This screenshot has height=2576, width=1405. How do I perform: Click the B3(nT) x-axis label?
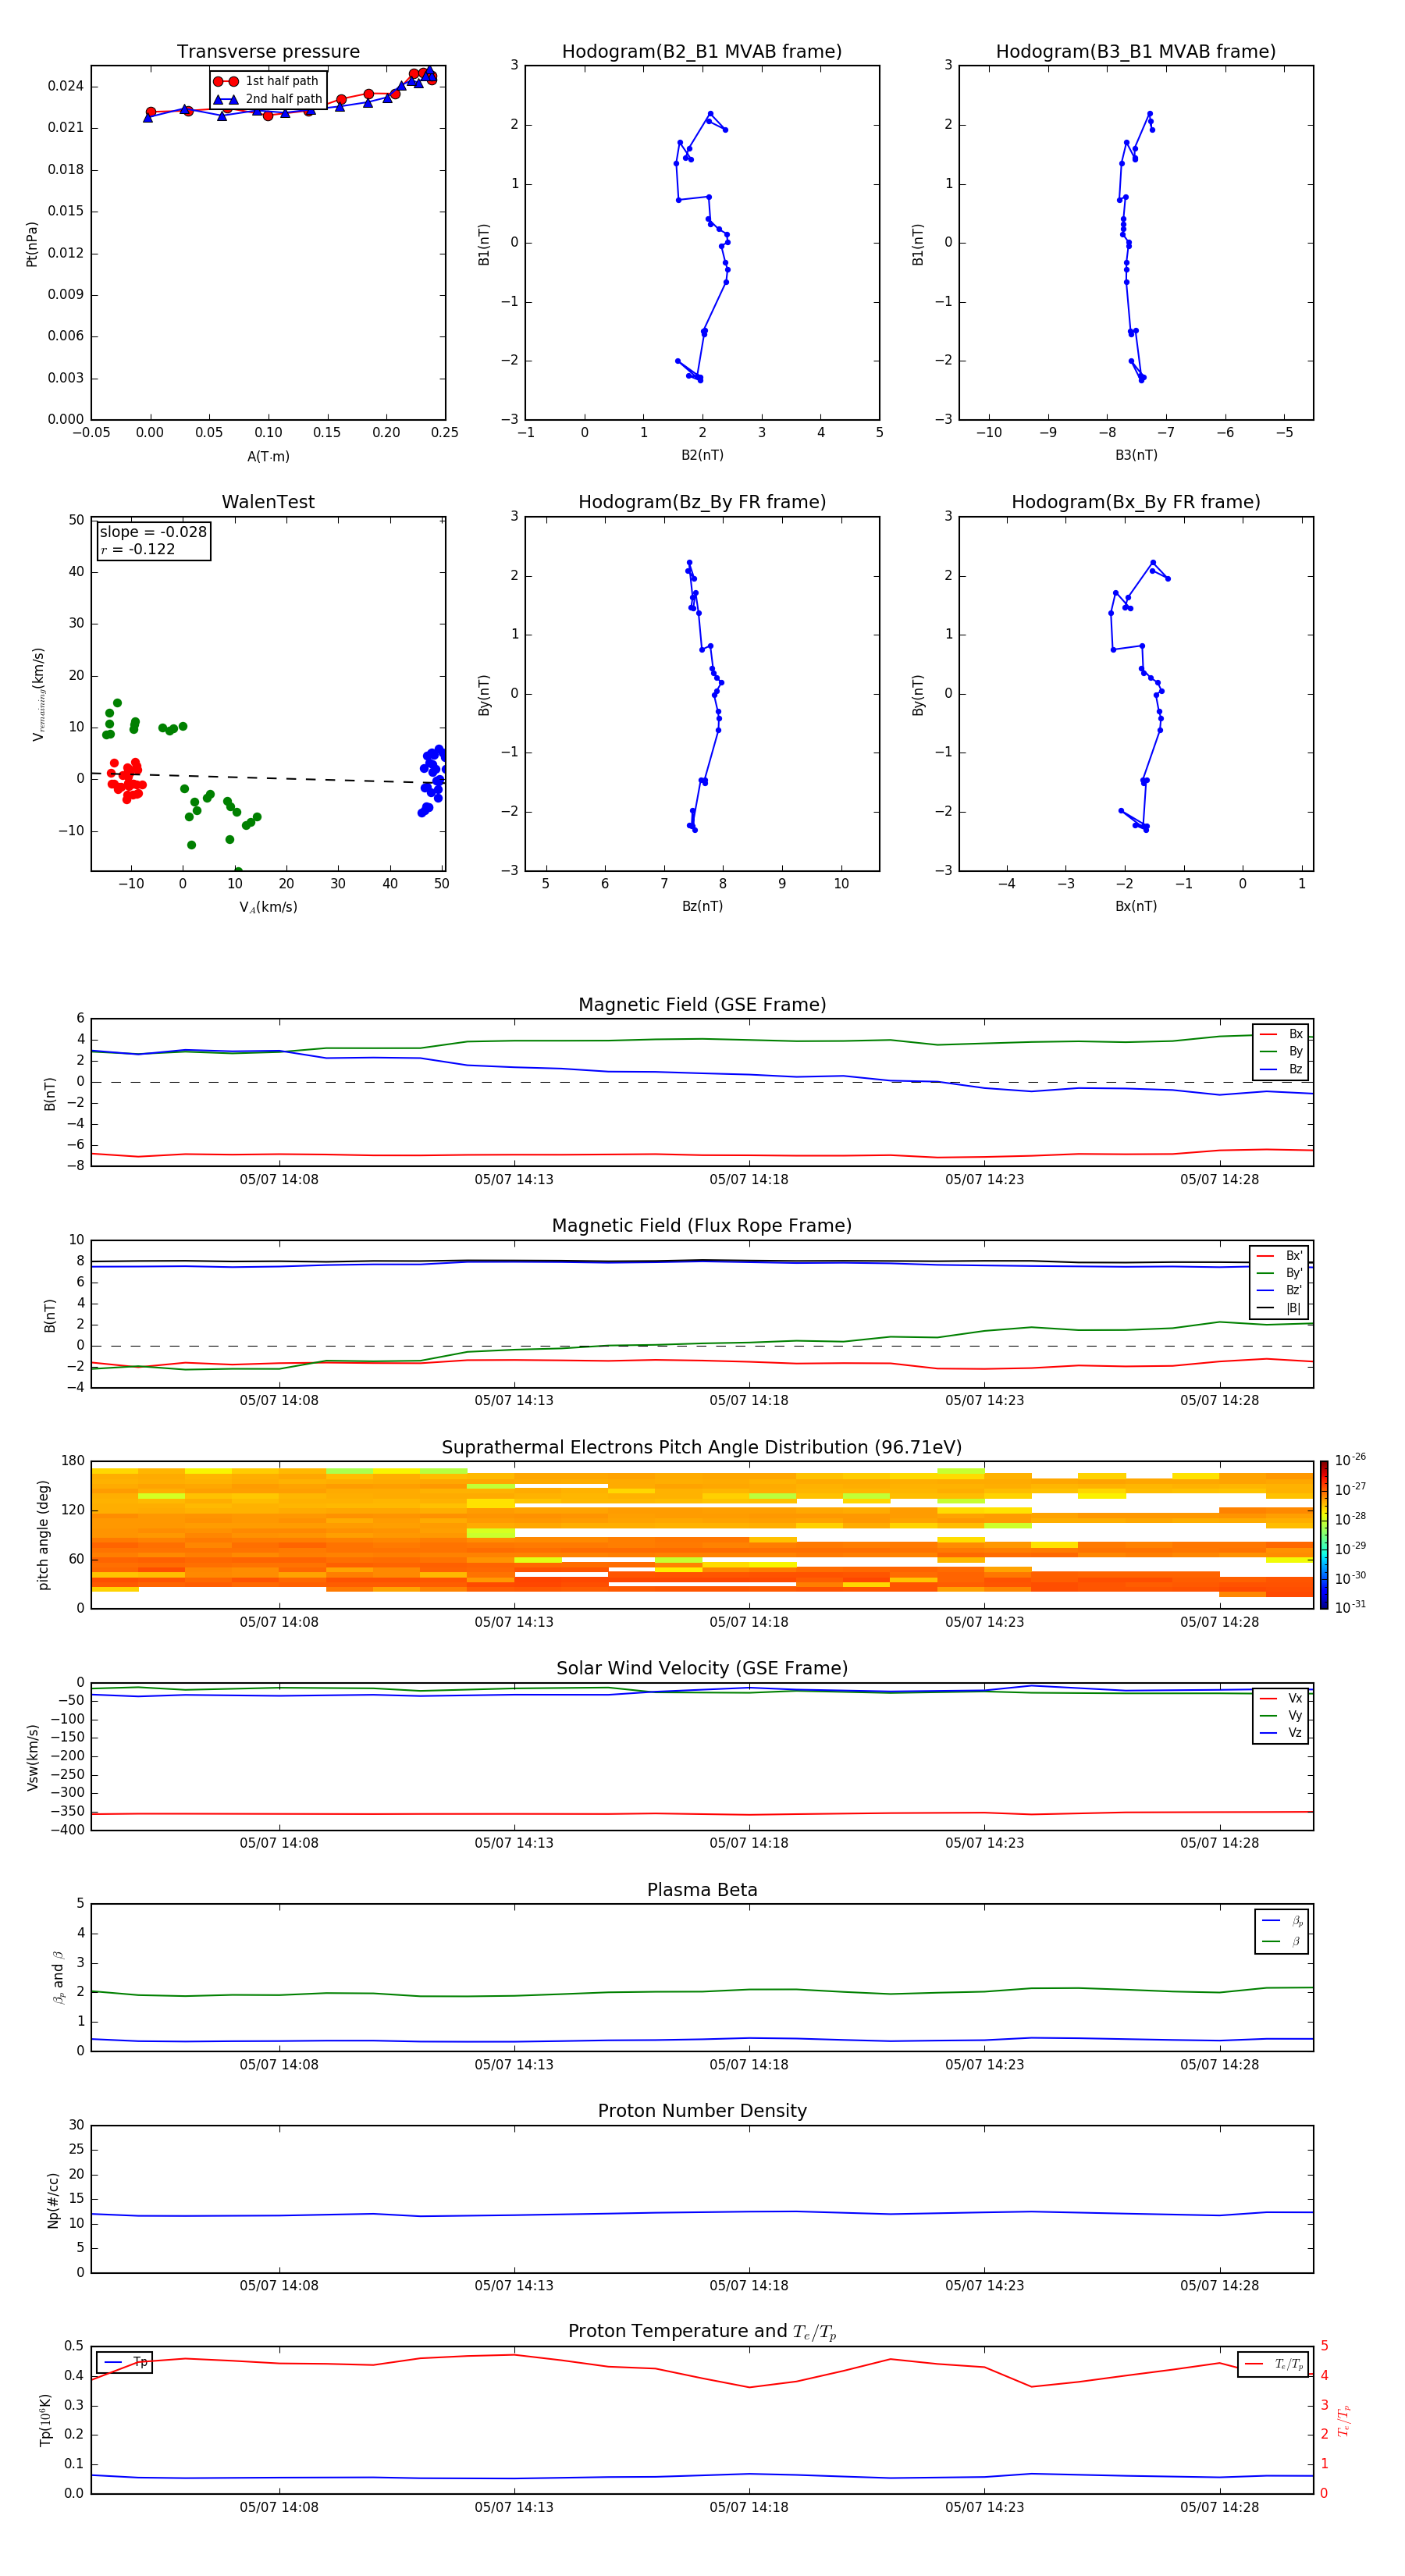1136,455
